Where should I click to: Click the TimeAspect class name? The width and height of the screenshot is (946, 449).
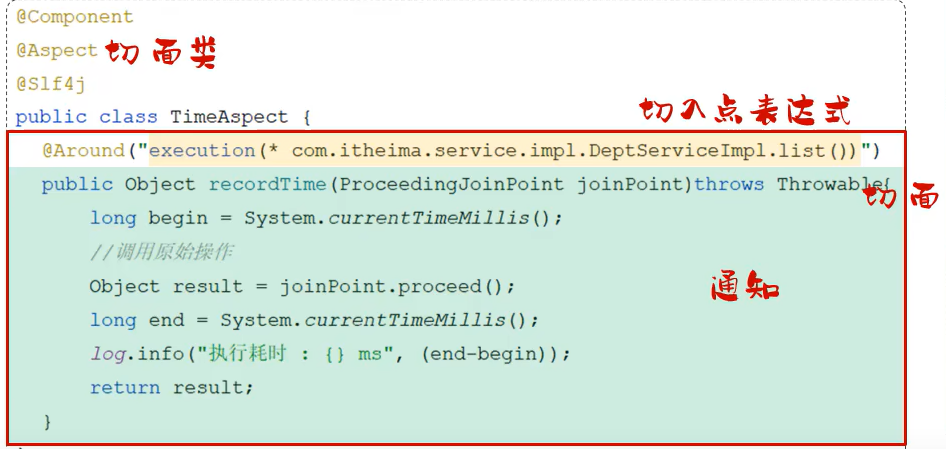pyautogui.click(x=229, y=116)
